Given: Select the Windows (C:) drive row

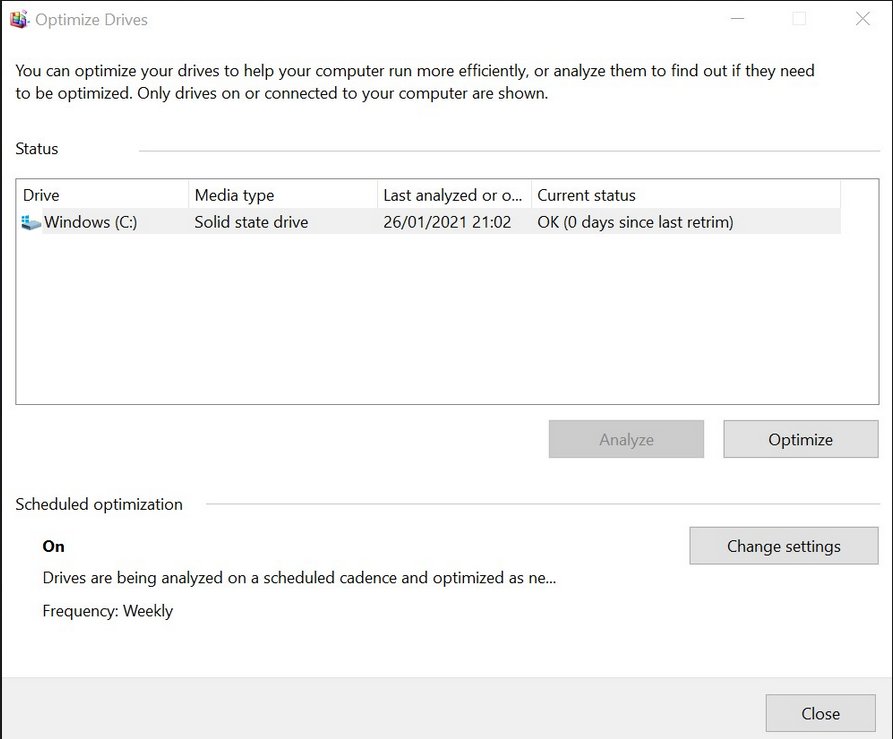Looking at the screenshot, I should pyautogui.click(x=430, y=222).
